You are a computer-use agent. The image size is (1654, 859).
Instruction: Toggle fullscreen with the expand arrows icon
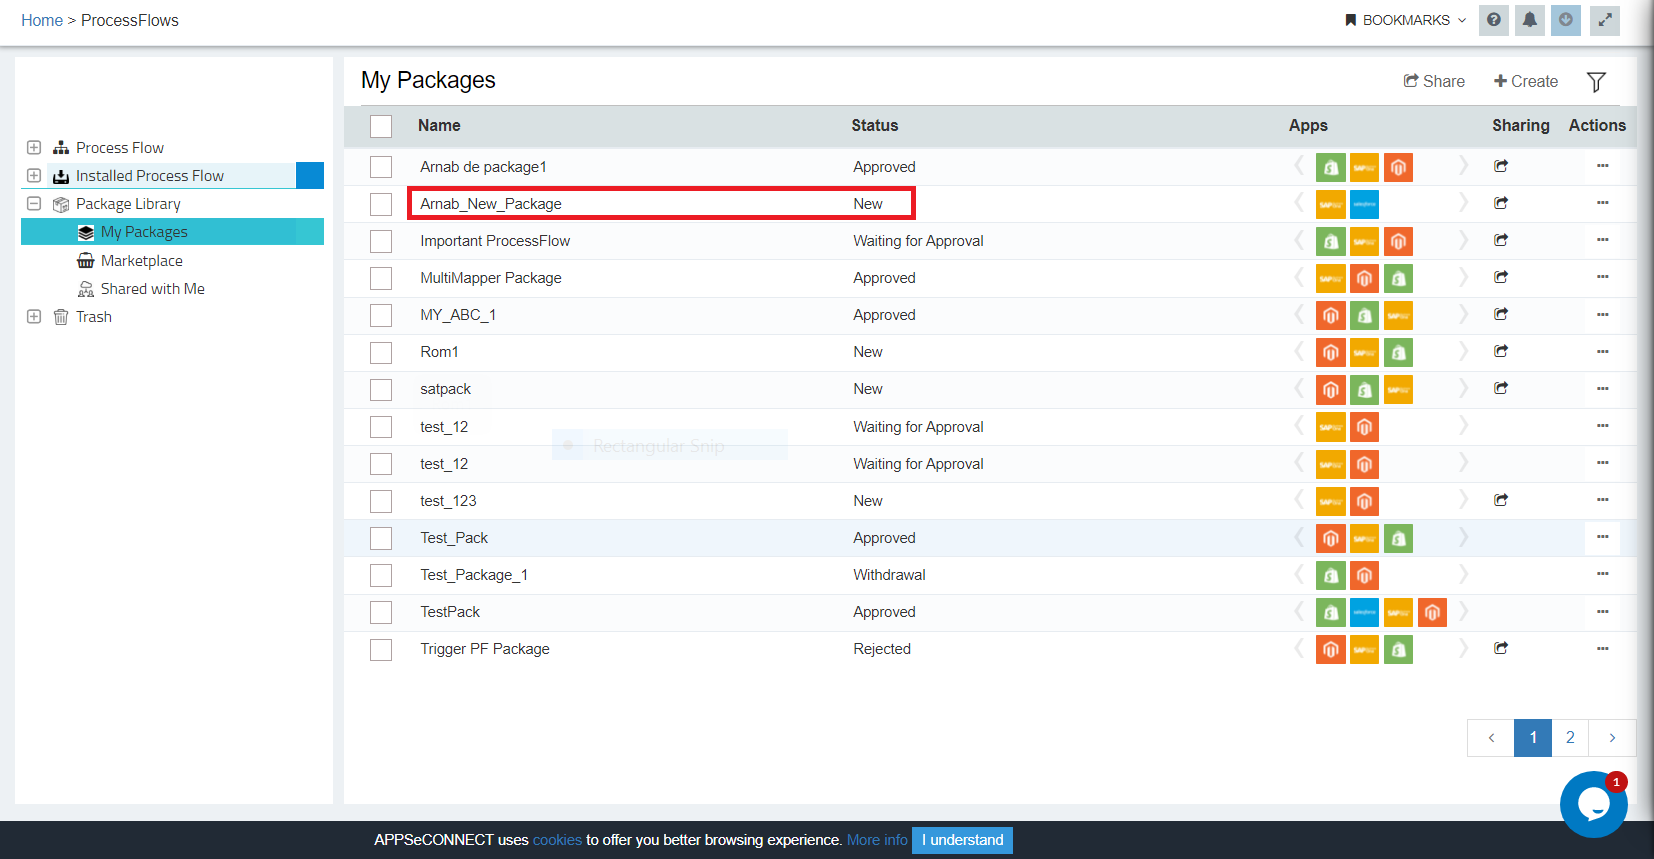pos(1604,20)
